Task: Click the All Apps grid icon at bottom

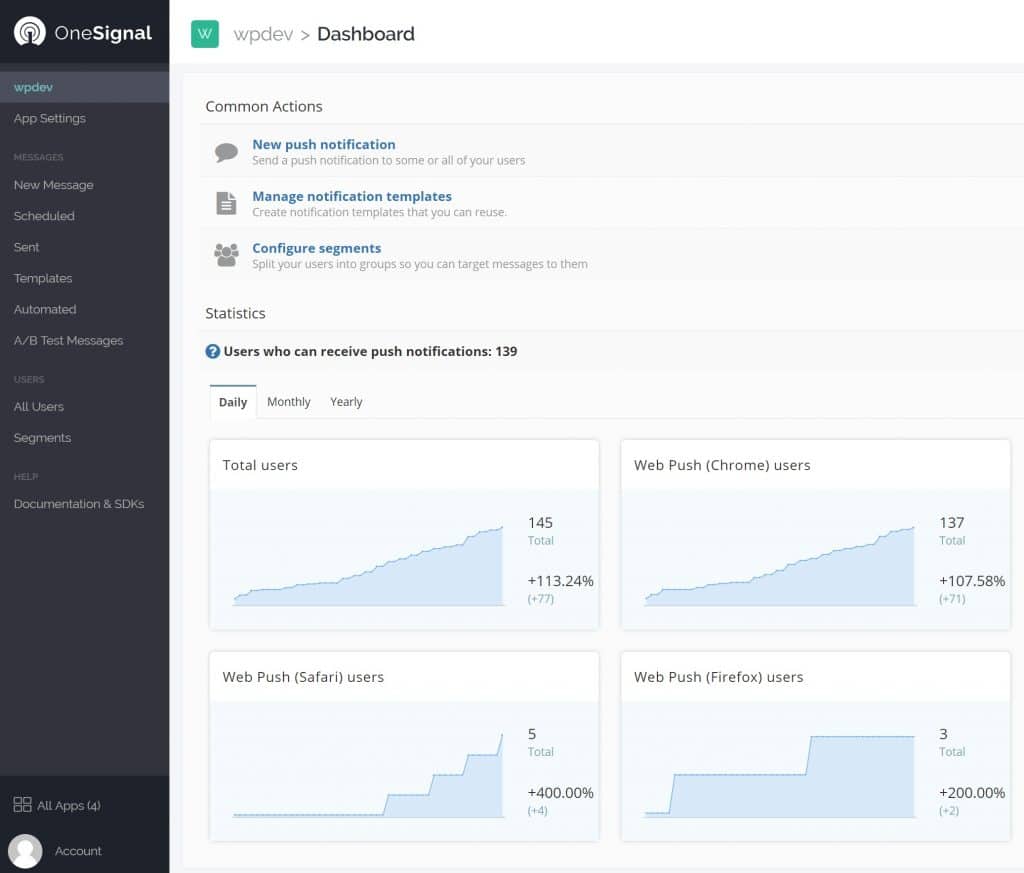Action: (x=22, y=805)
